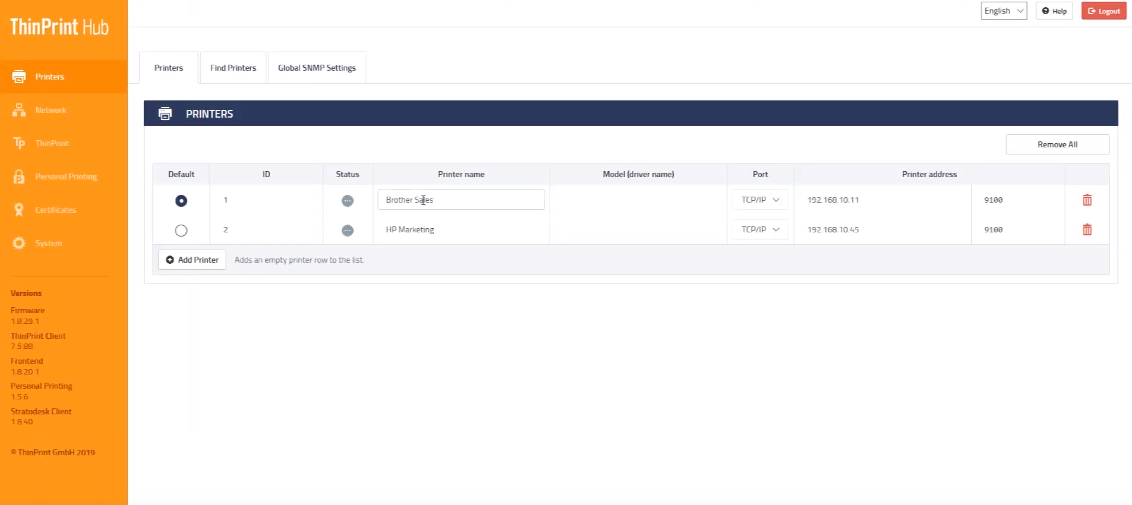
Task: Click the HP Marketing printer name
Action: [410, 229]
